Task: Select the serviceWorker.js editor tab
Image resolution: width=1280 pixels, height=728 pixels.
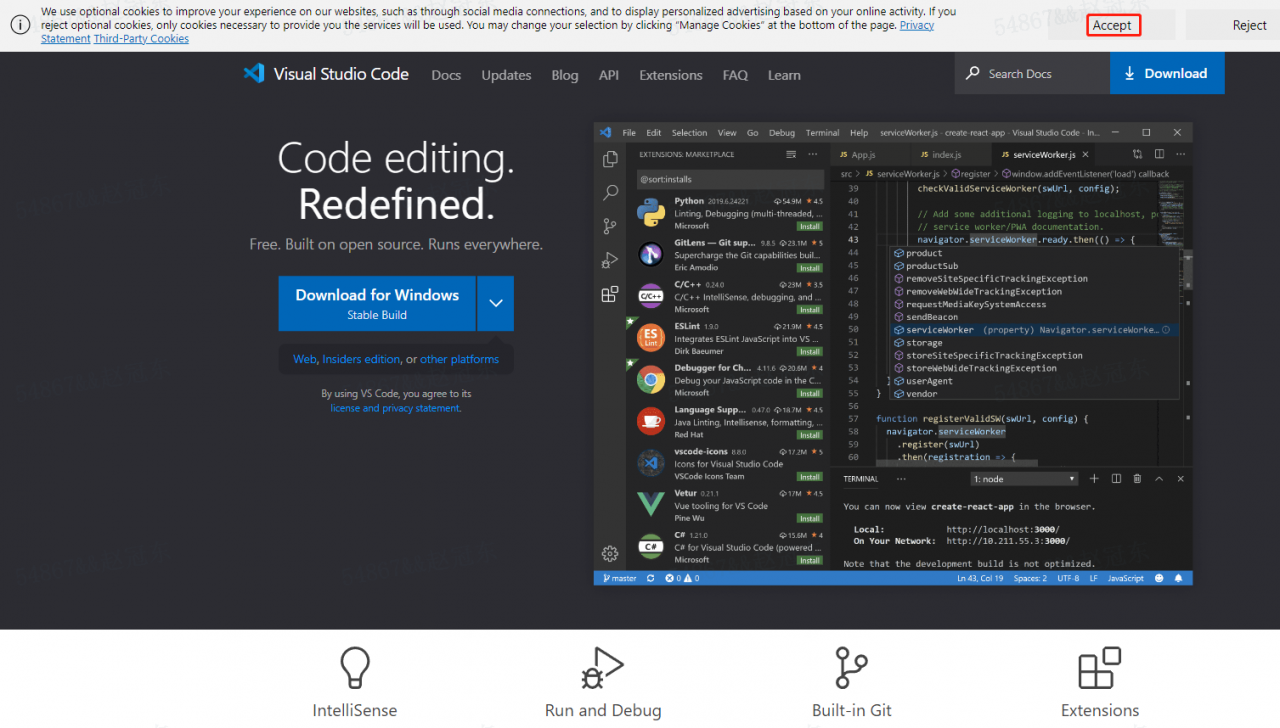Action: (x=1043, y=154)
